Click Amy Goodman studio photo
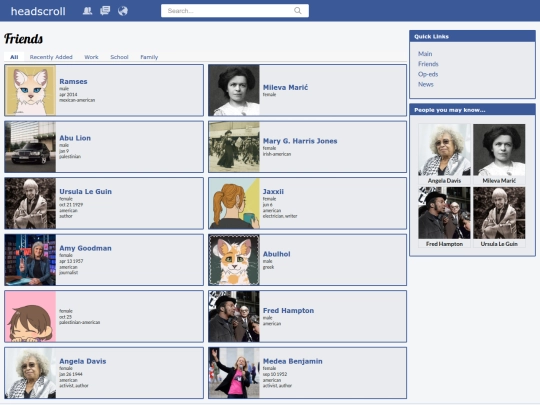 click(30, 260)
